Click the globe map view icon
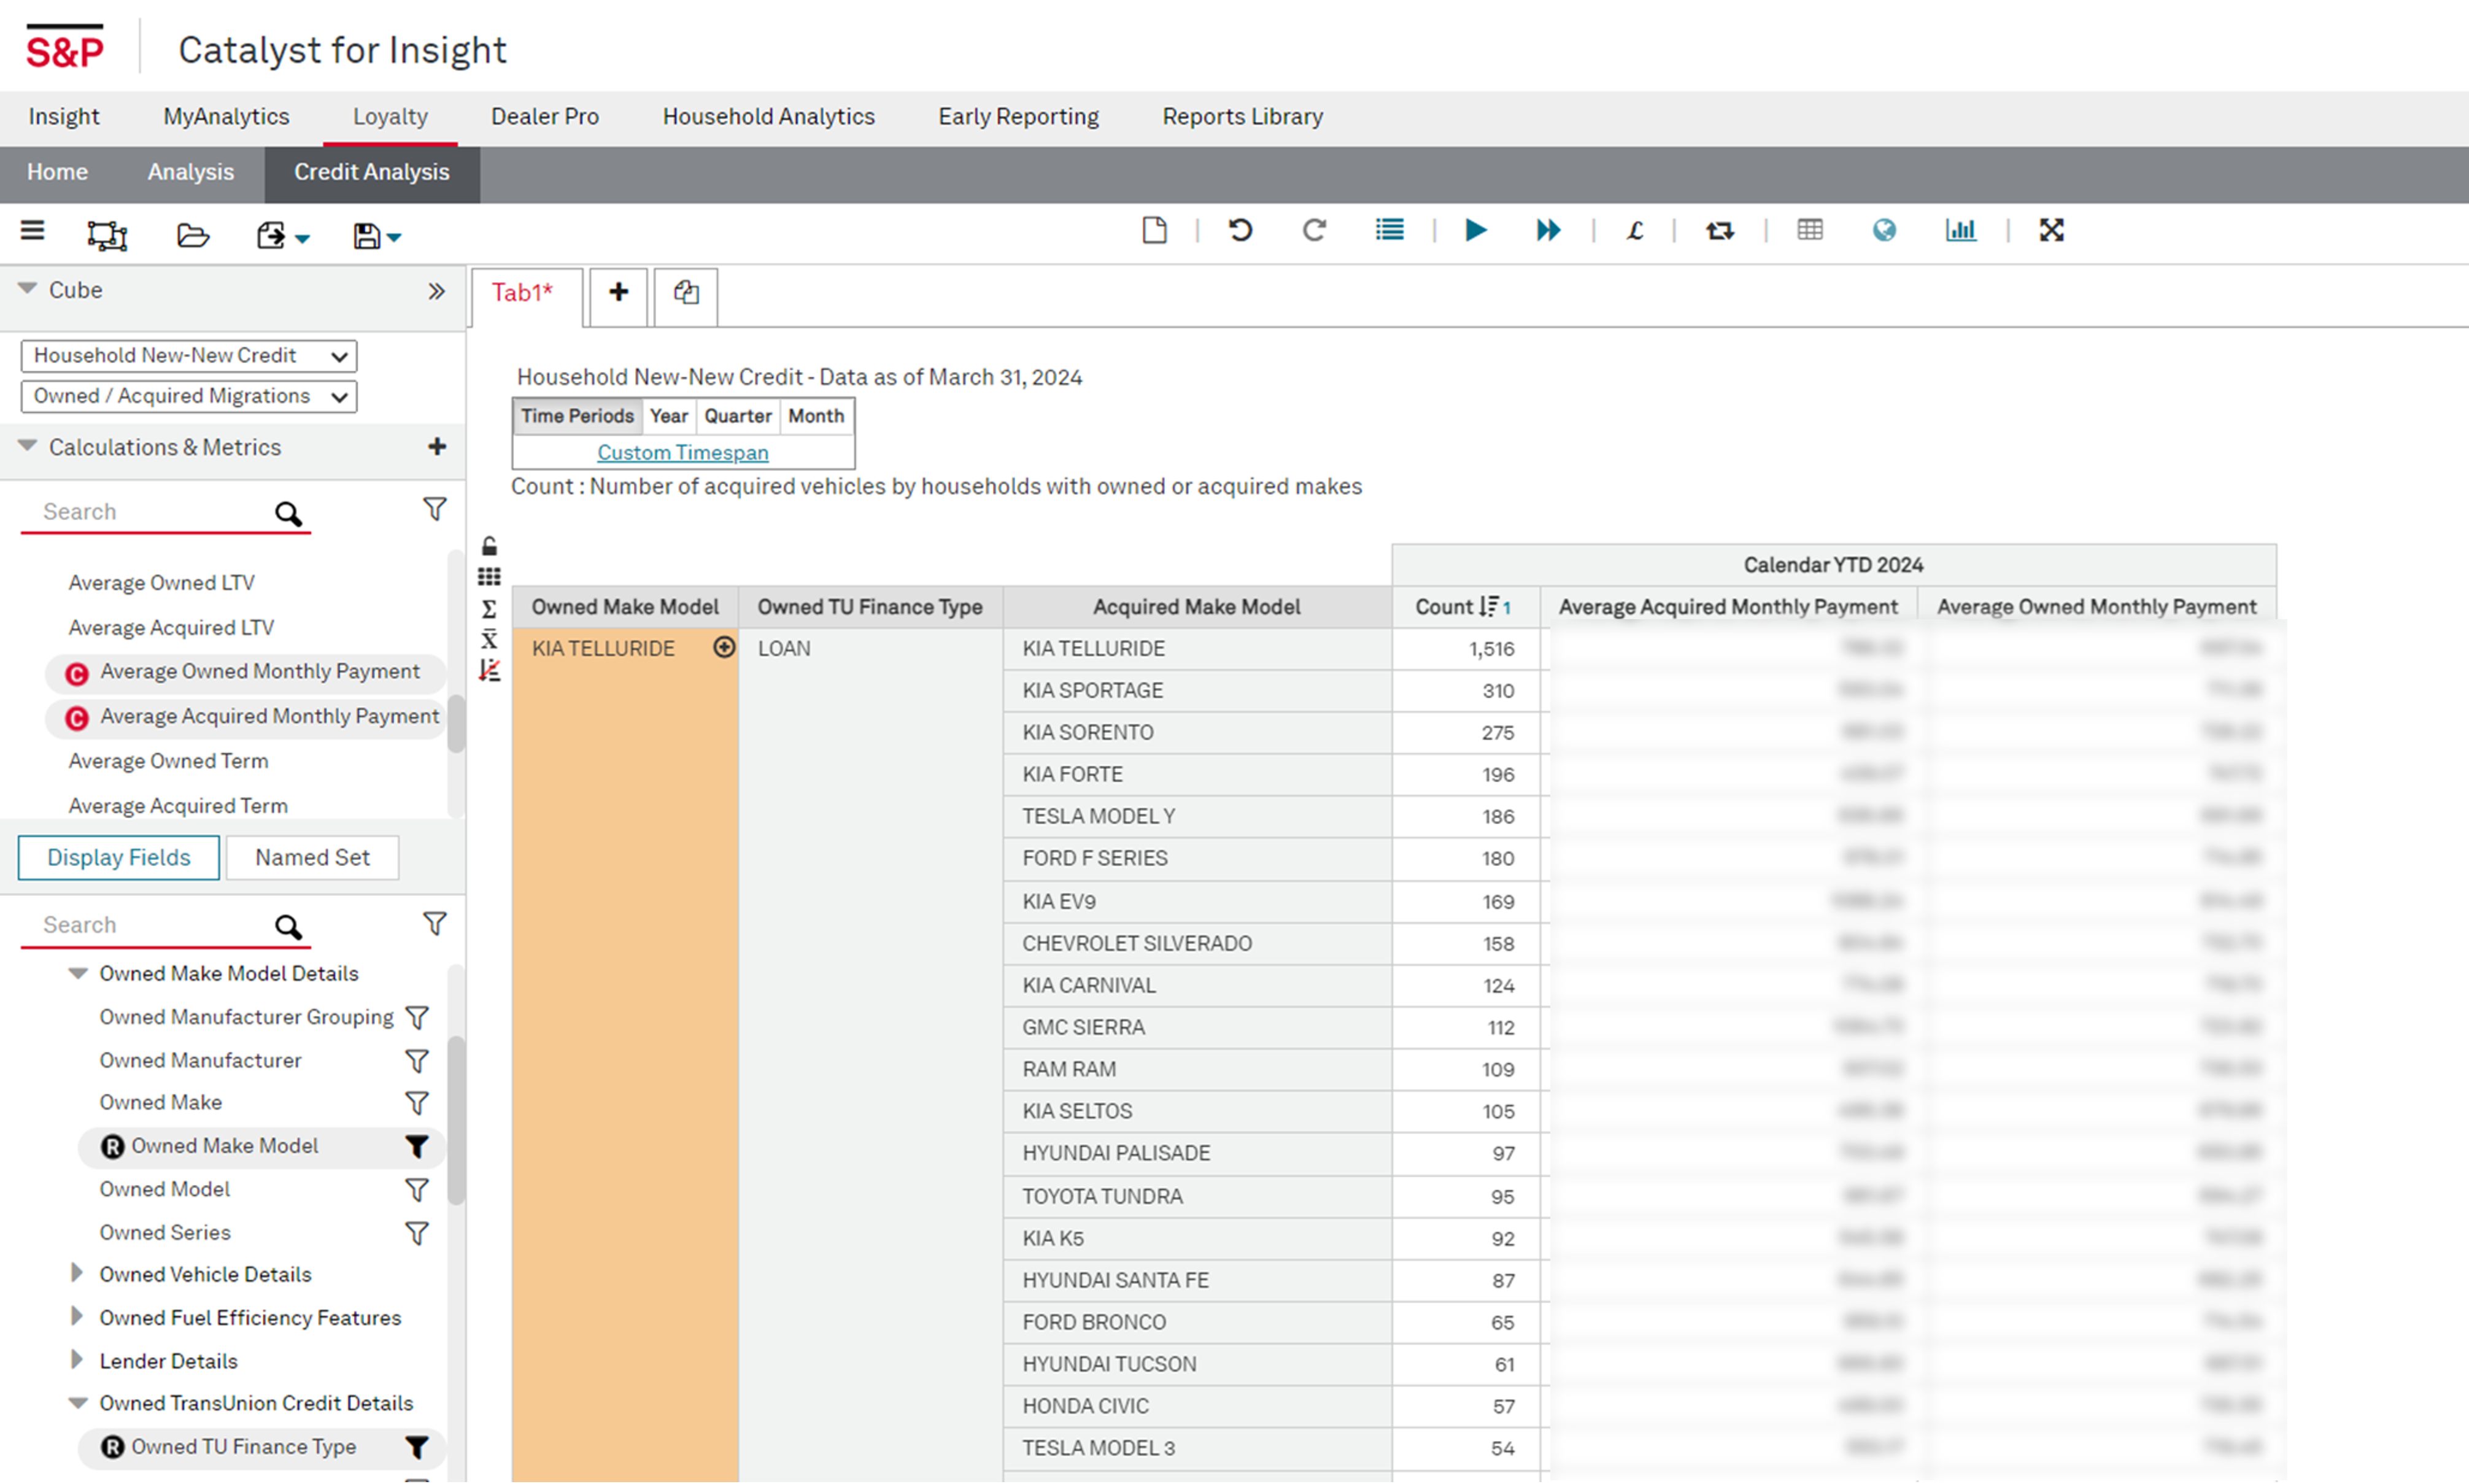 click(x=1884, y=231)
